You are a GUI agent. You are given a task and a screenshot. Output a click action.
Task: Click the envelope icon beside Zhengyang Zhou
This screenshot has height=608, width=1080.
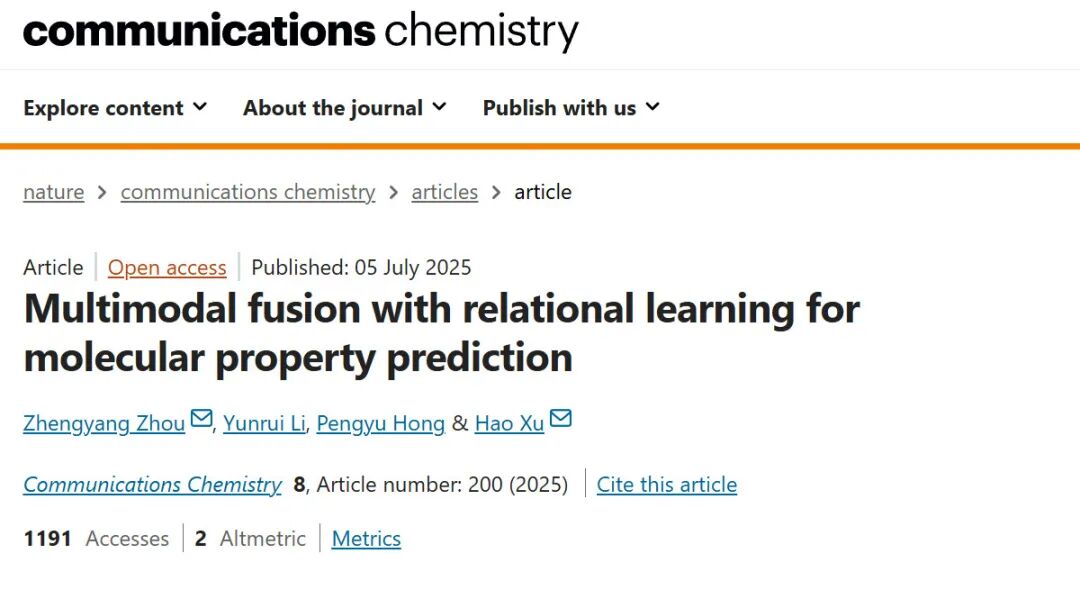(201, 418)
